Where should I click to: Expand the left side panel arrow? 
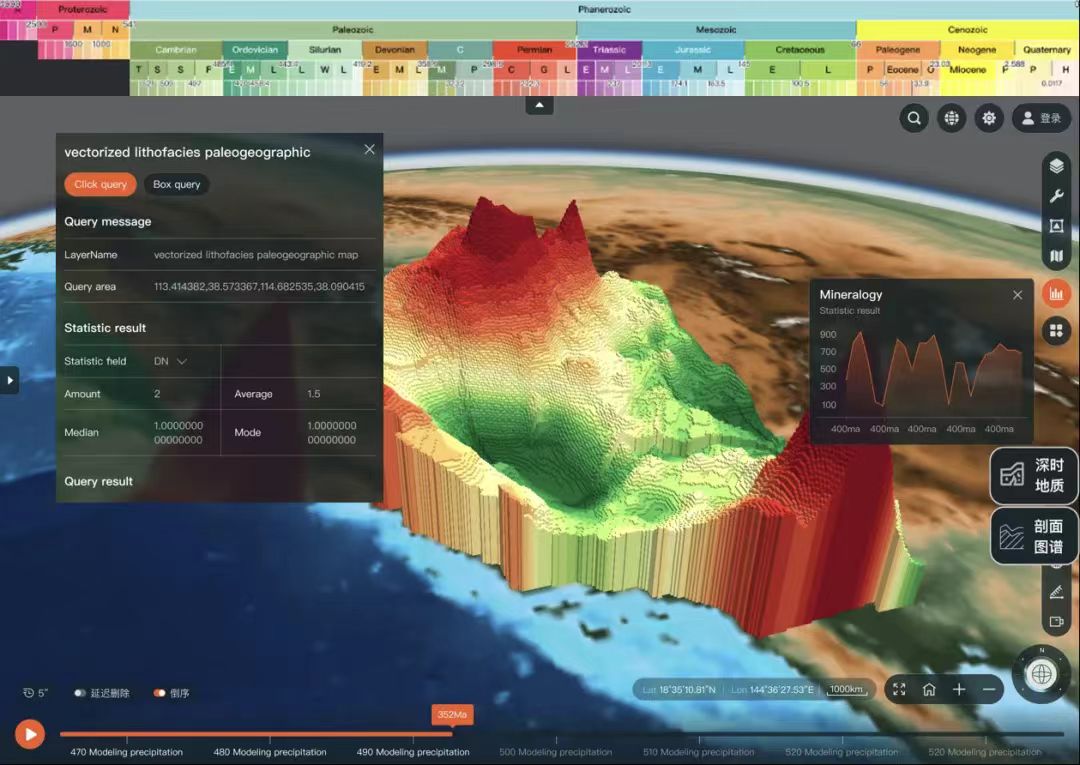(x=9, y=380)
